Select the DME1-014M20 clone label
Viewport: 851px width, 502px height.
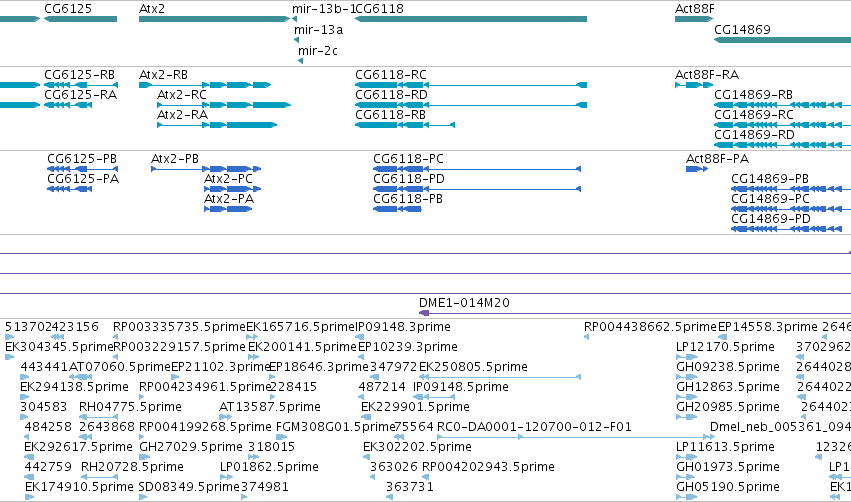point(464,302)
